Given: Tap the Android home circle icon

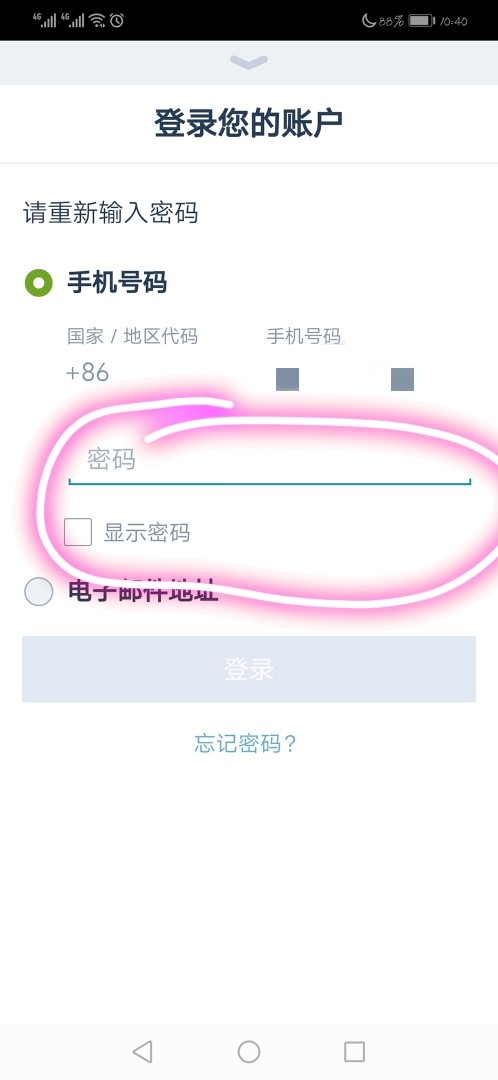Looking at the screenshot, I should 249,1051.
